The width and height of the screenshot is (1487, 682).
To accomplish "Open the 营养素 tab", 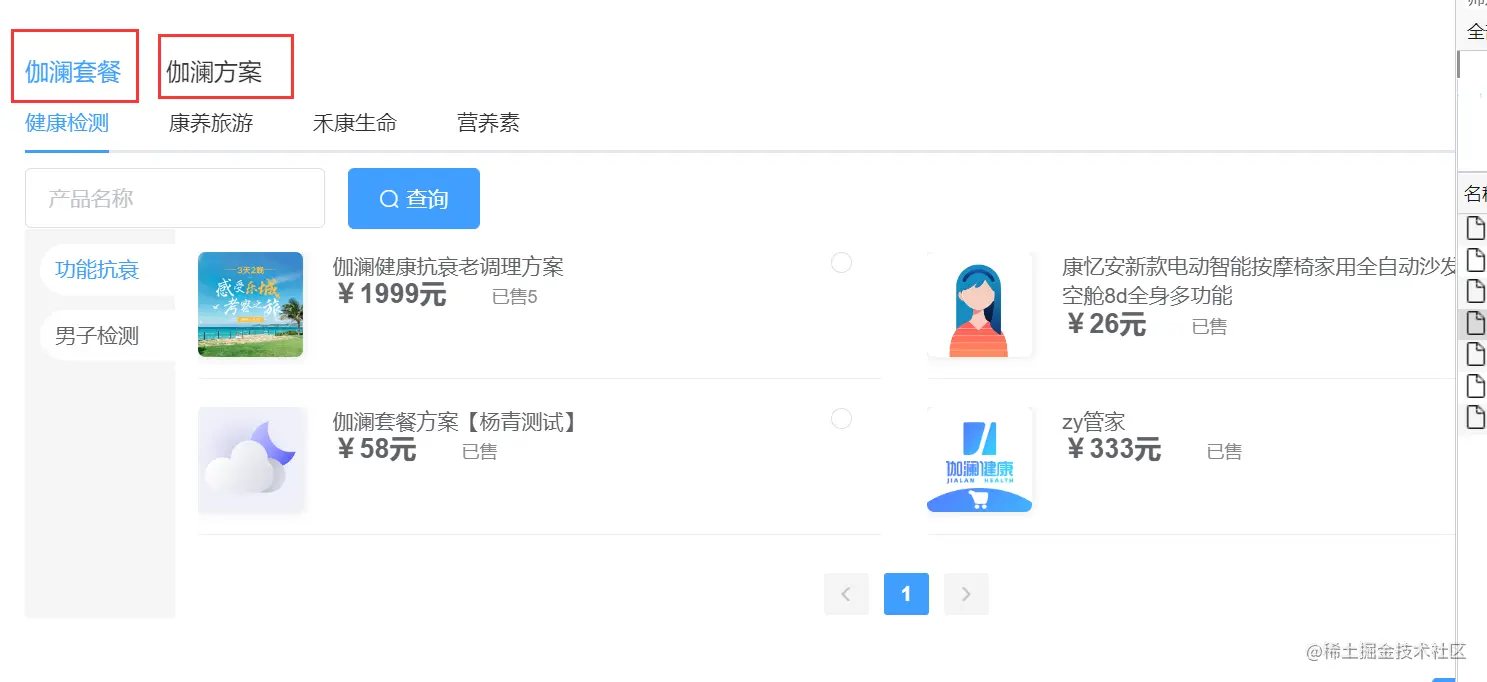I will [488, 123].
